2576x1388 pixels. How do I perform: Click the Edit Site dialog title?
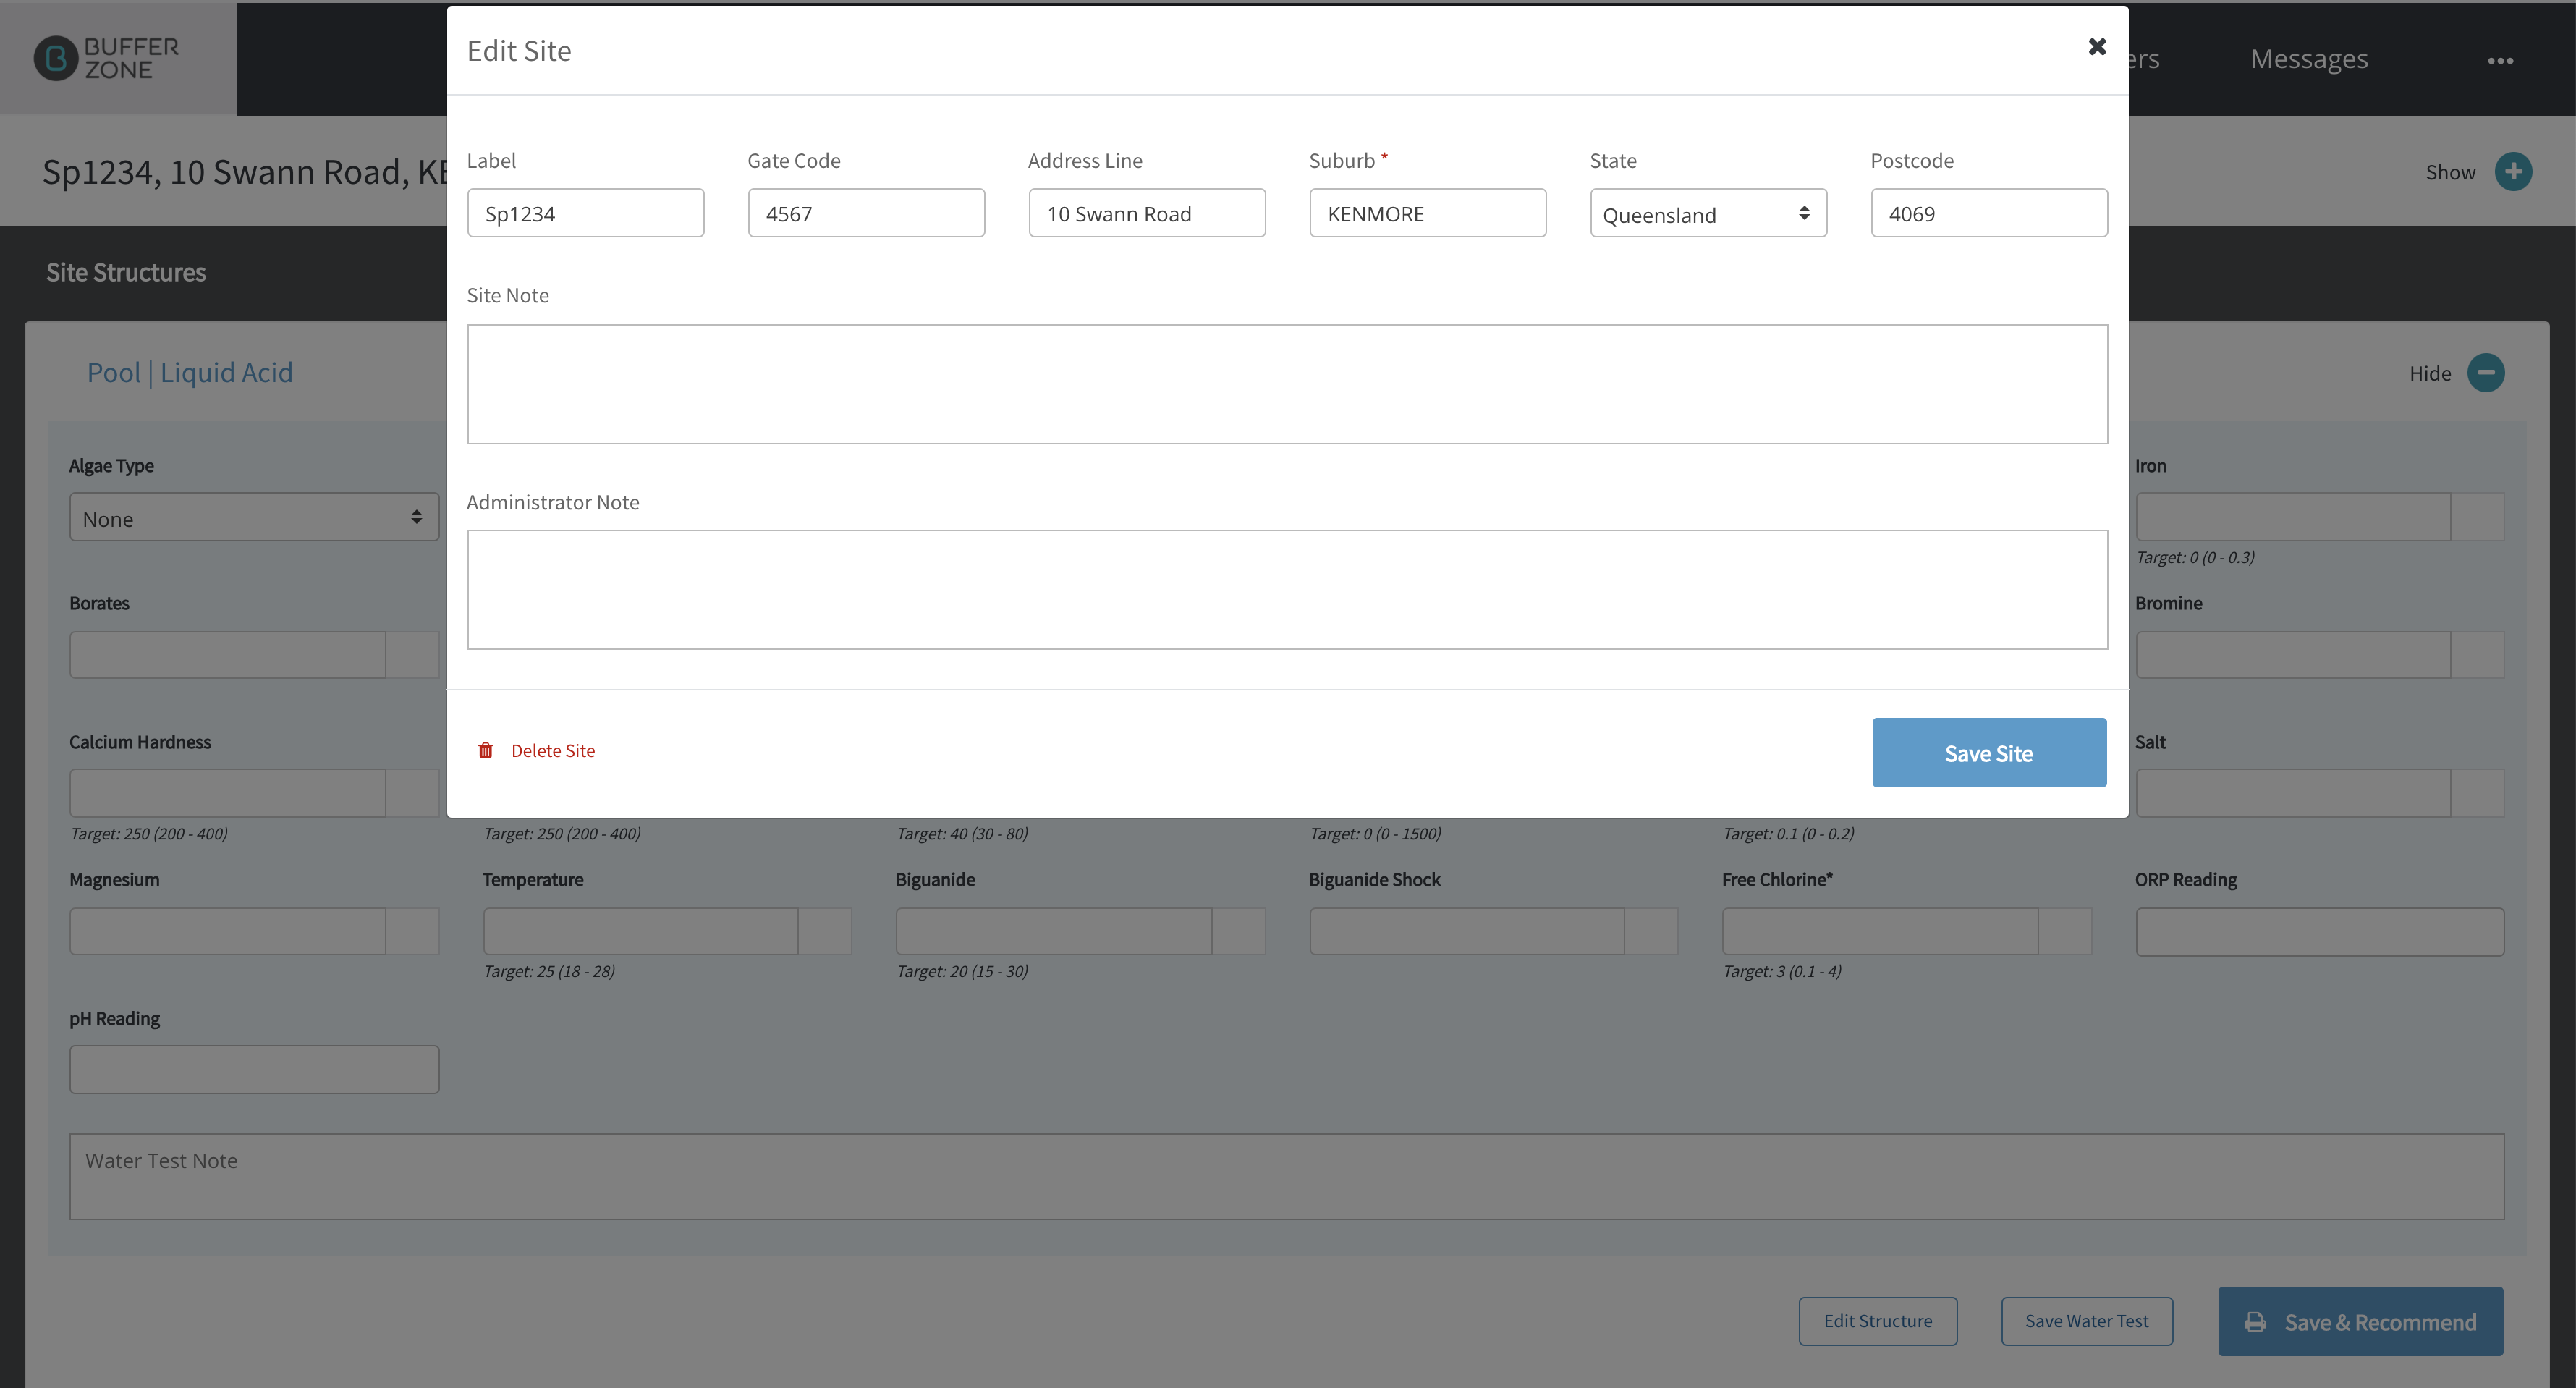point(519,51)
